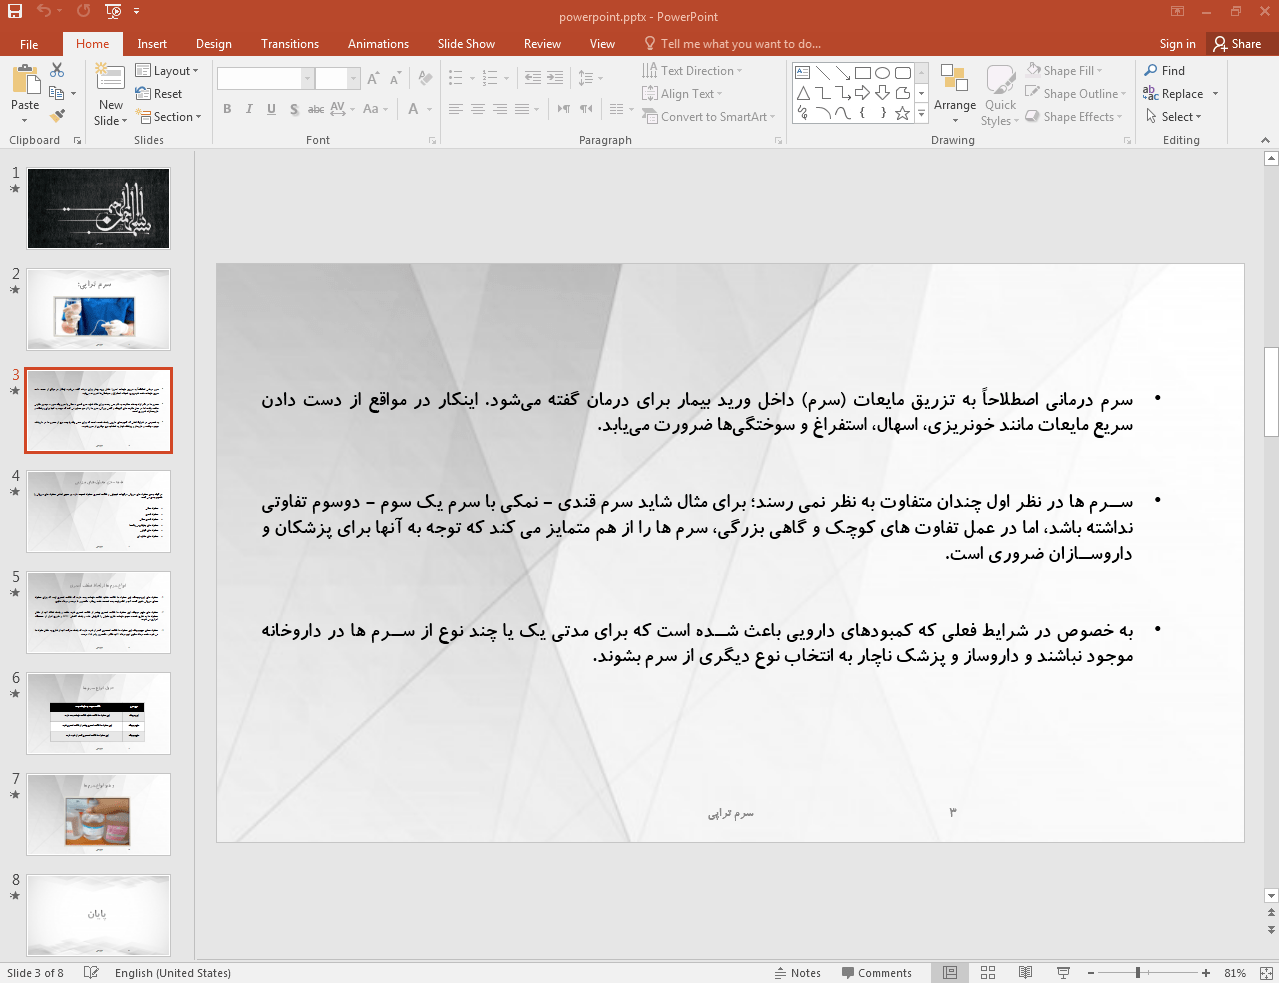The image size is (1279, 983).
Task: Switch to the Transitions tab
Action: (x=290, y=44)
